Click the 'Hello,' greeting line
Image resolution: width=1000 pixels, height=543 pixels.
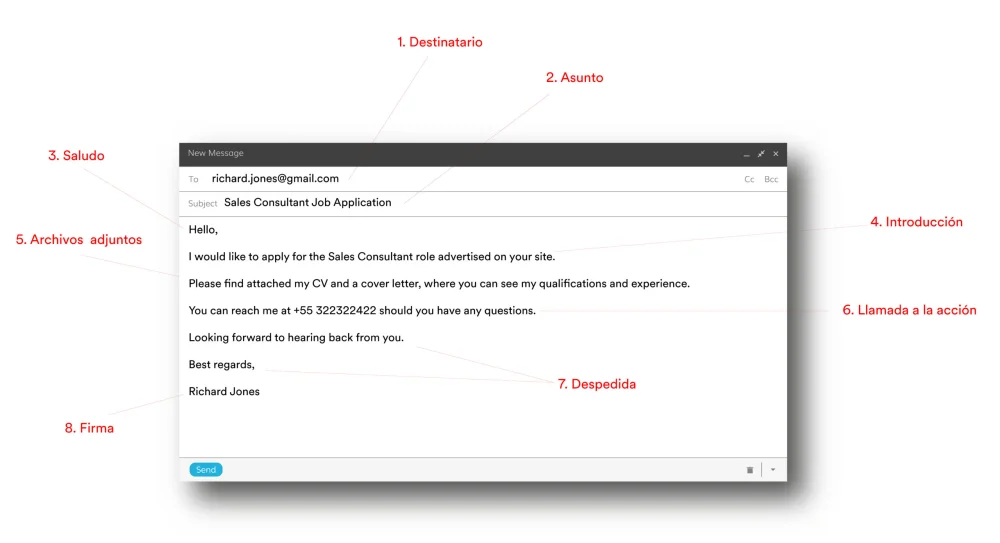pos(203,230)
